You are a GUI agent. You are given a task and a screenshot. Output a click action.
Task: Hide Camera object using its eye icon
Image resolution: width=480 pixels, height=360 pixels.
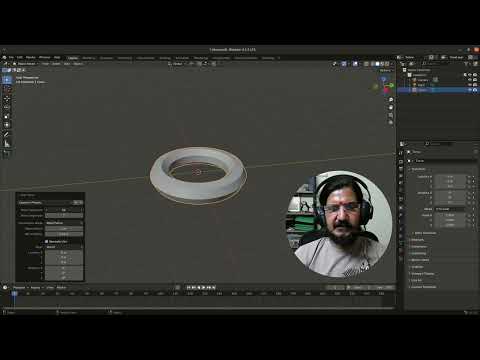click(470, 80)
